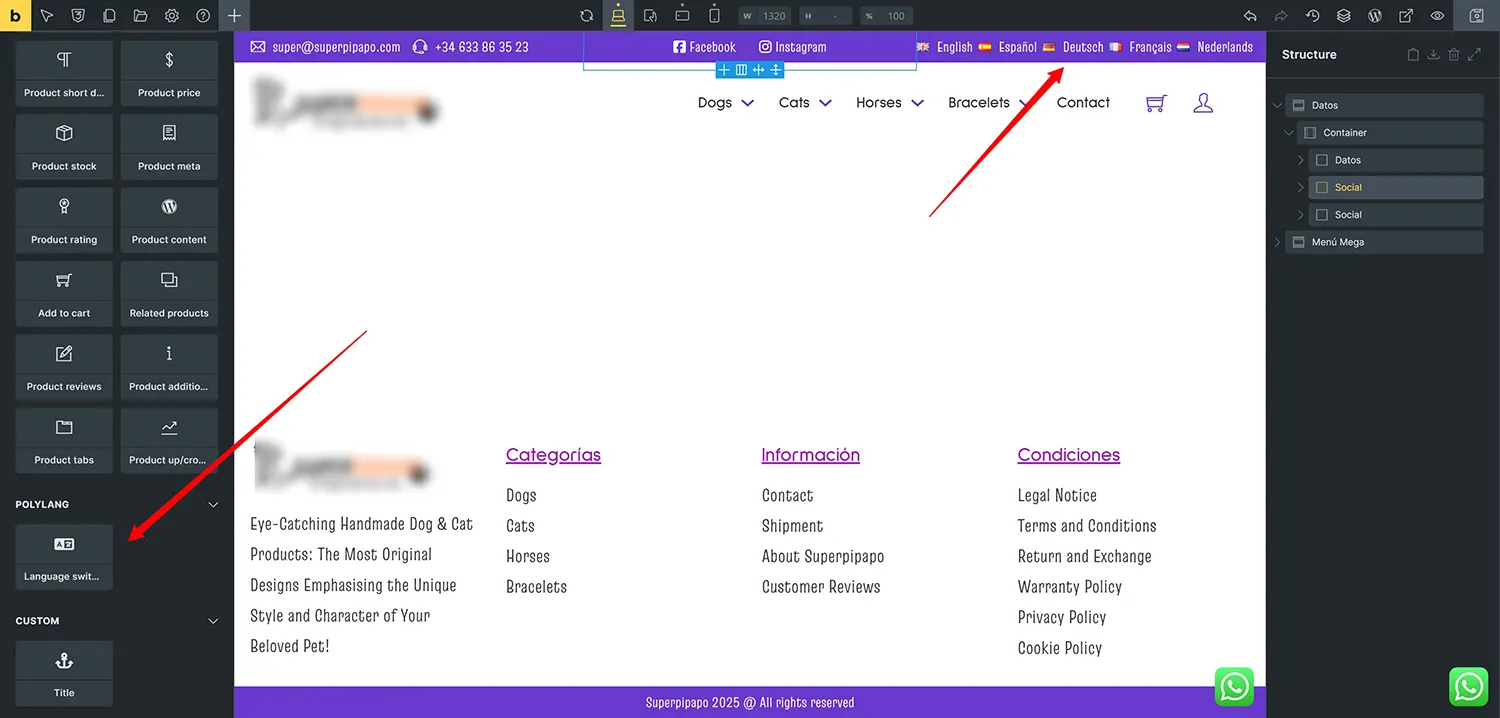This screenshot has height=718, width=1500.
Task: Expand Menú Mega in the Structure panel
Action: (1278, 241)
